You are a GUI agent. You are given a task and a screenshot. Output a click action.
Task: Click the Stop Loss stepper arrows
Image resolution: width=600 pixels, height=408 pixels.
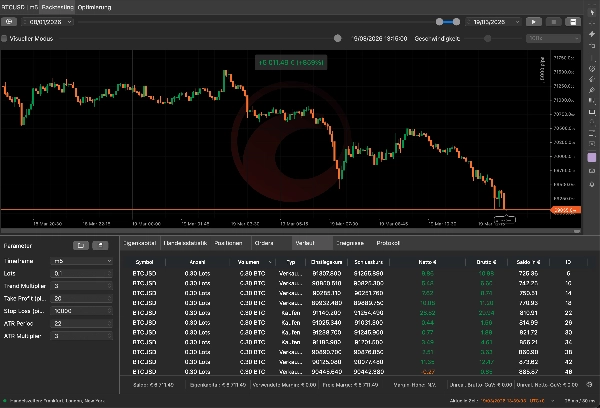click(x=109, y=311)
